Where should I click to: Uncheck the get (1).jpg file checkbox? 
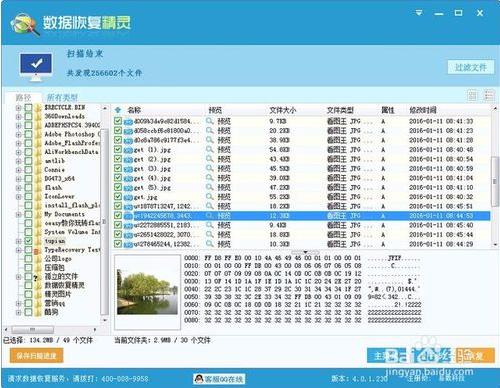coord(118,149)
